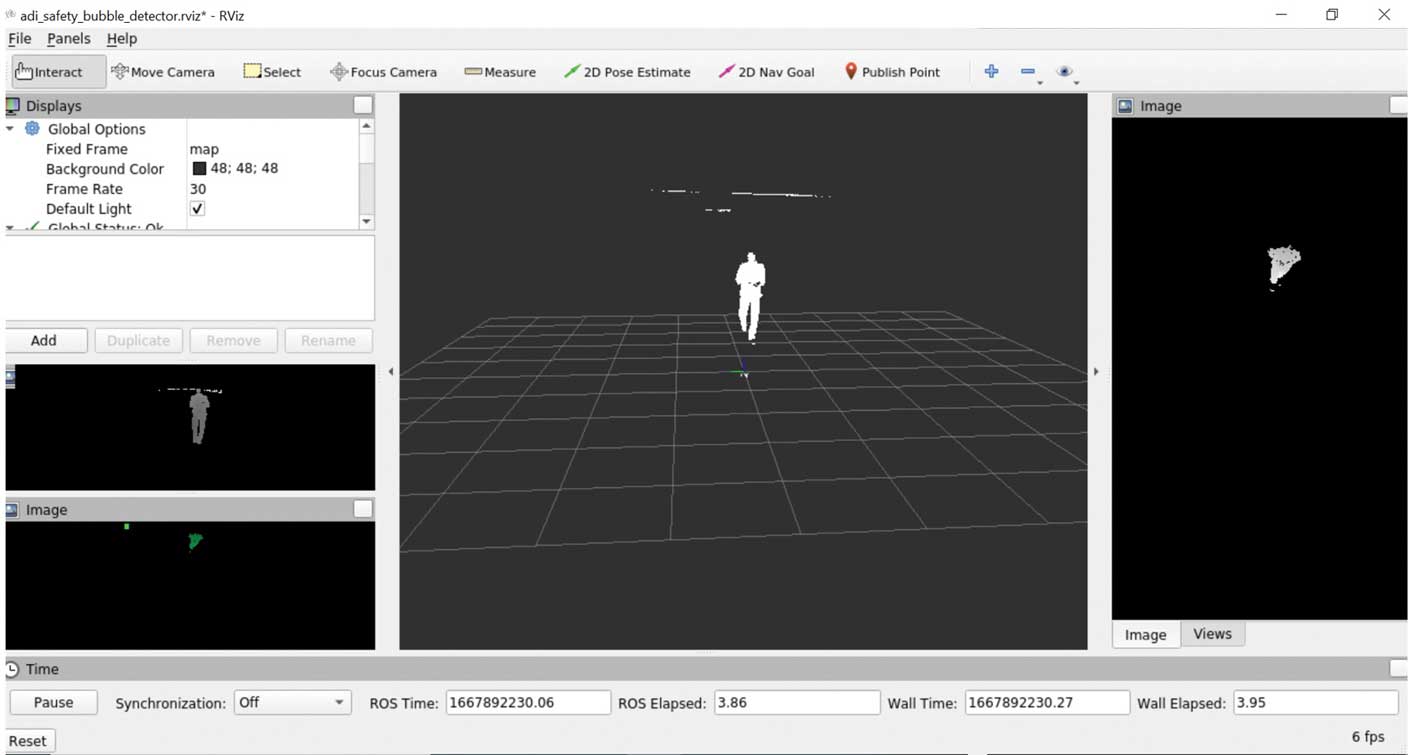
Task: Click the Displays panel float checkbox
Action: point(363,105)
